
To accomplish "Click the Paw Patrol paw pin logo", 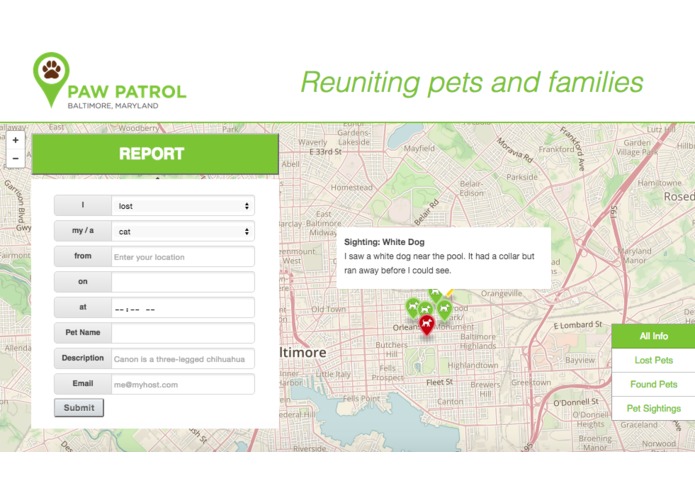I will tap(51, 79).
